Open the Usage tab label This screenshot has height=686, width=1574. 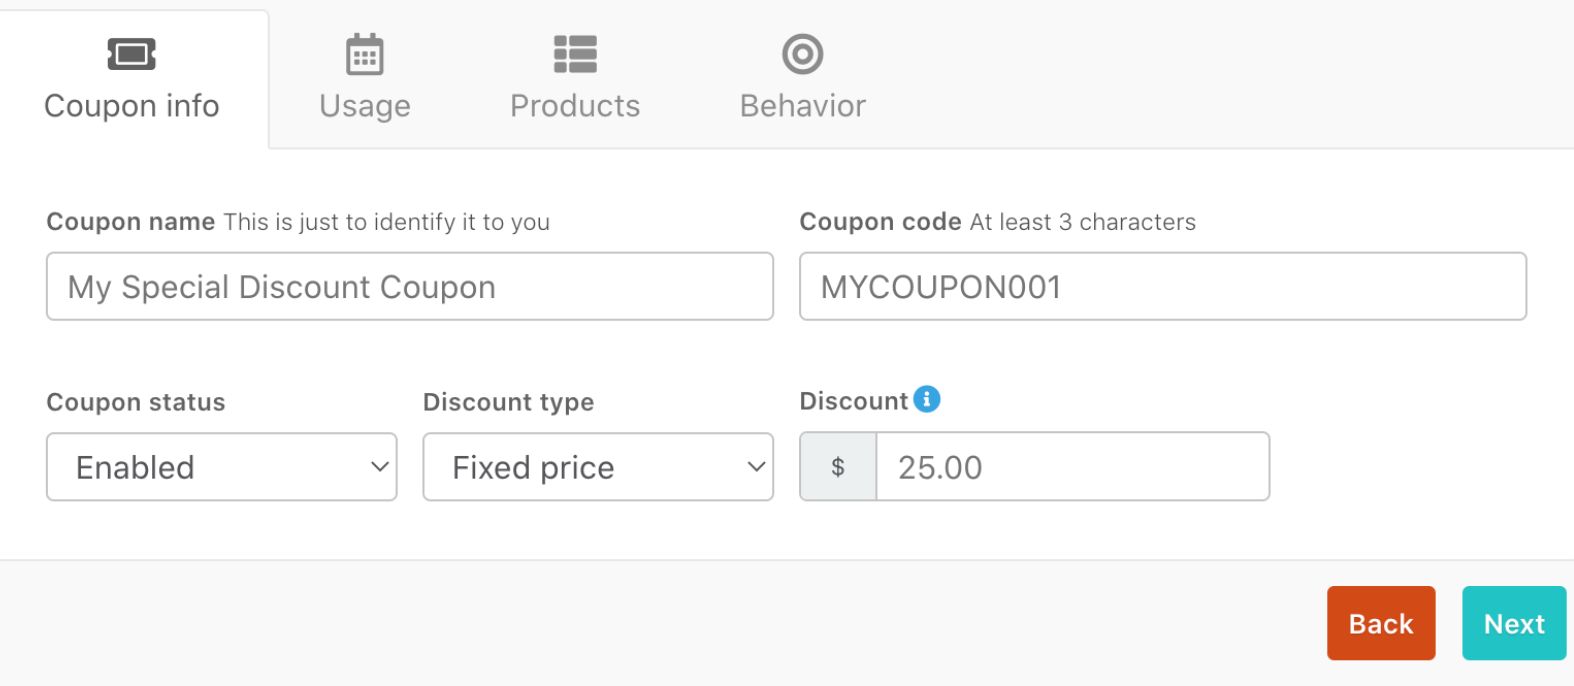(365, 106)
